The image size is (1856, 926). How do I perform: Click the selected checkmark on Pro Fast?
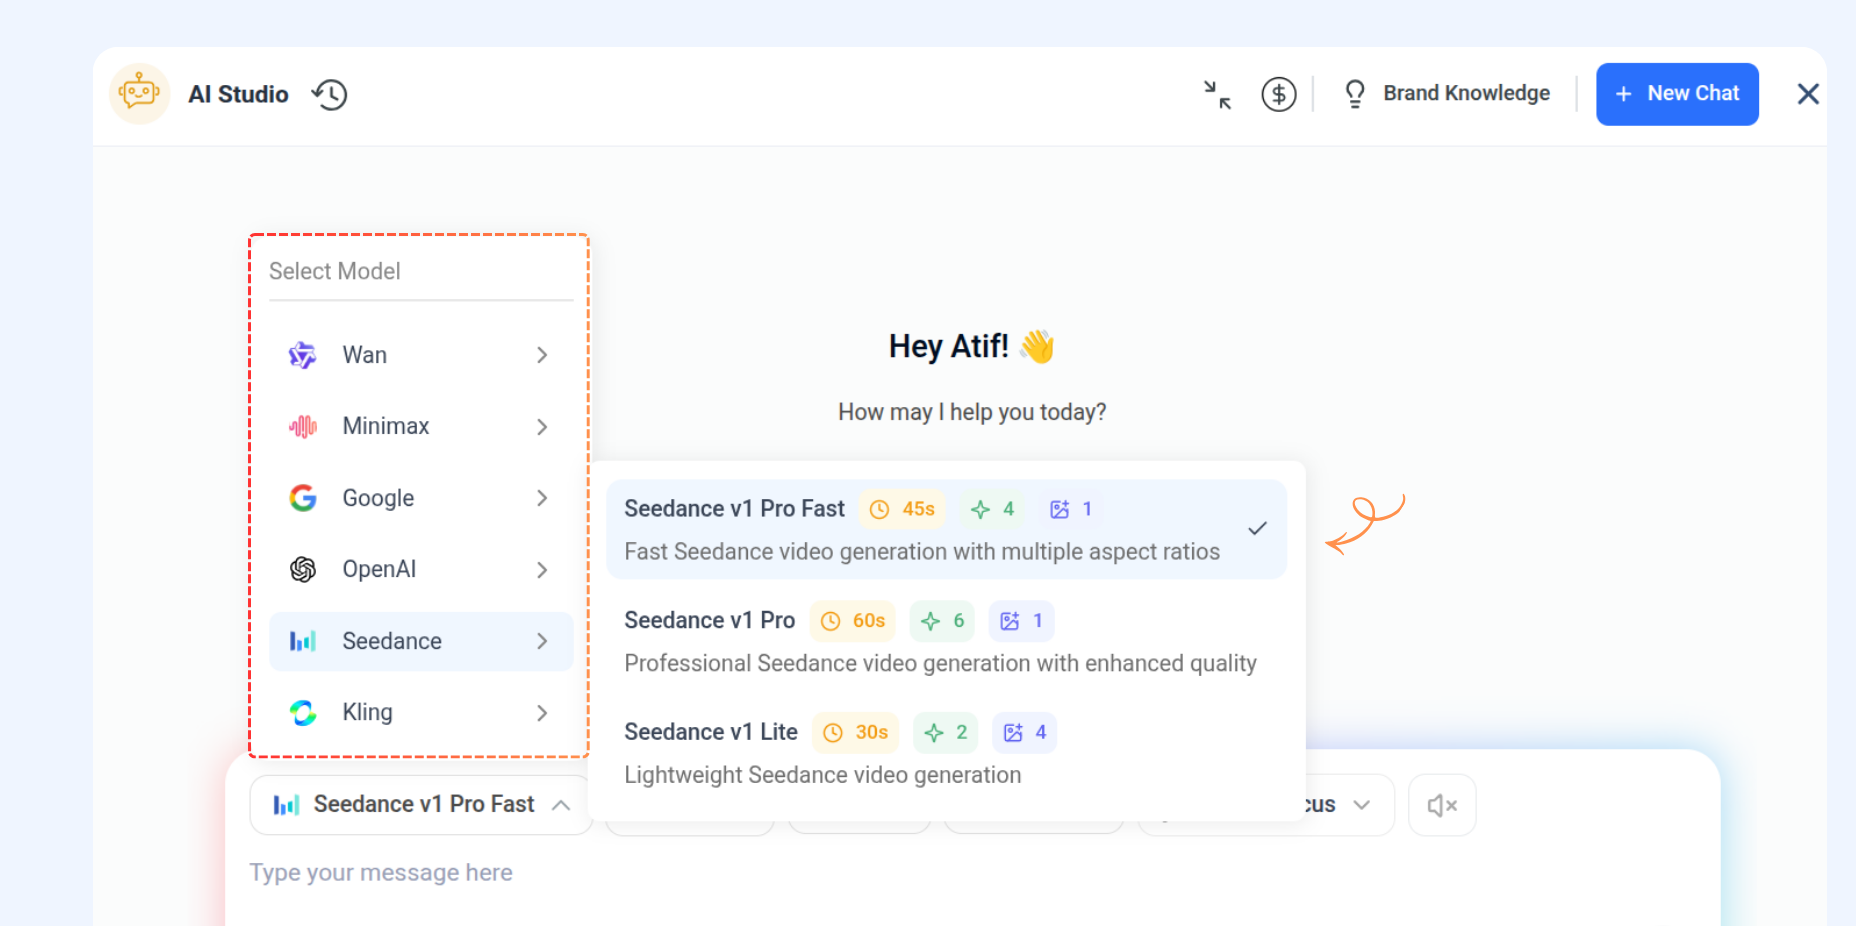point(1257,528)
